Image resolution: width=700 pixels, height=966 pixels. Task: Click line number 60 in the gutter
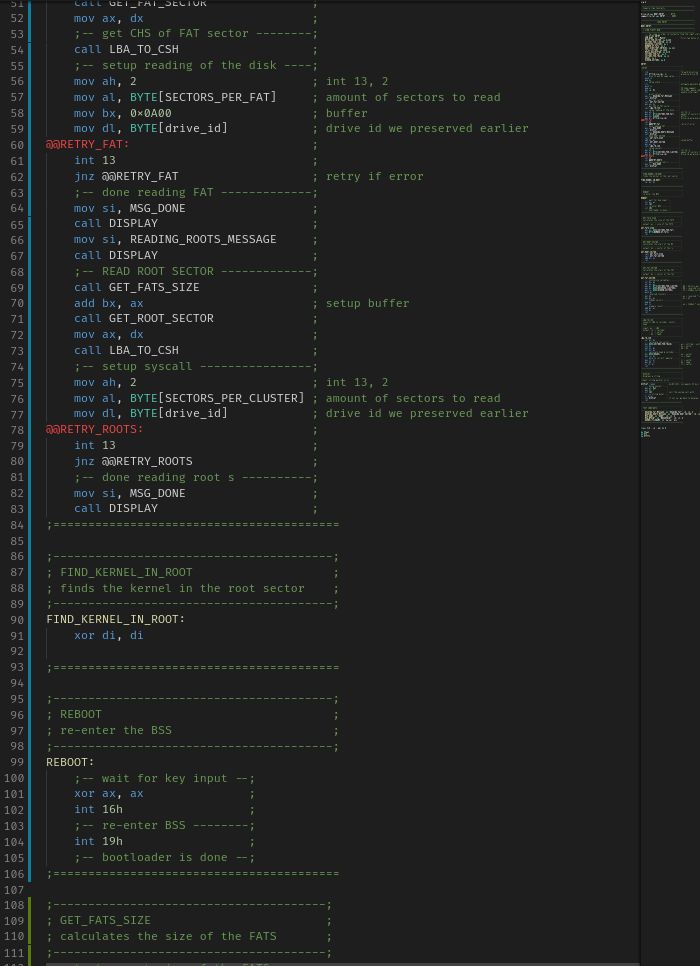point(16,144)
